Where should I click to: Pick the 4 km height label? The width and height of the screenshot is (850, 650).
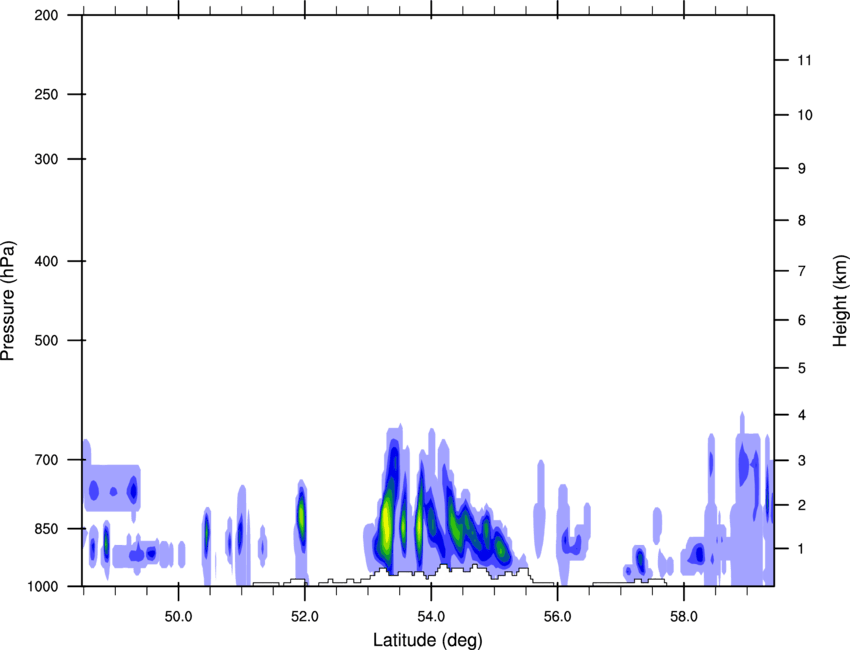(802, 415)
